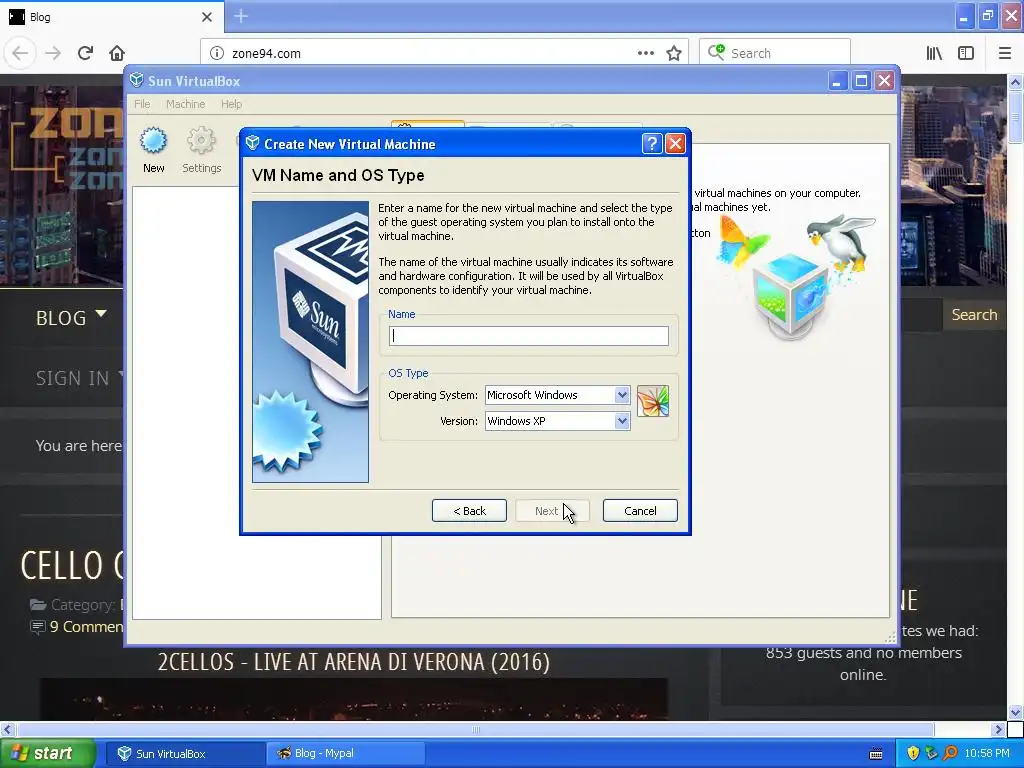Open Help menu in Sun VirtualBox

[x=231, y=104]
